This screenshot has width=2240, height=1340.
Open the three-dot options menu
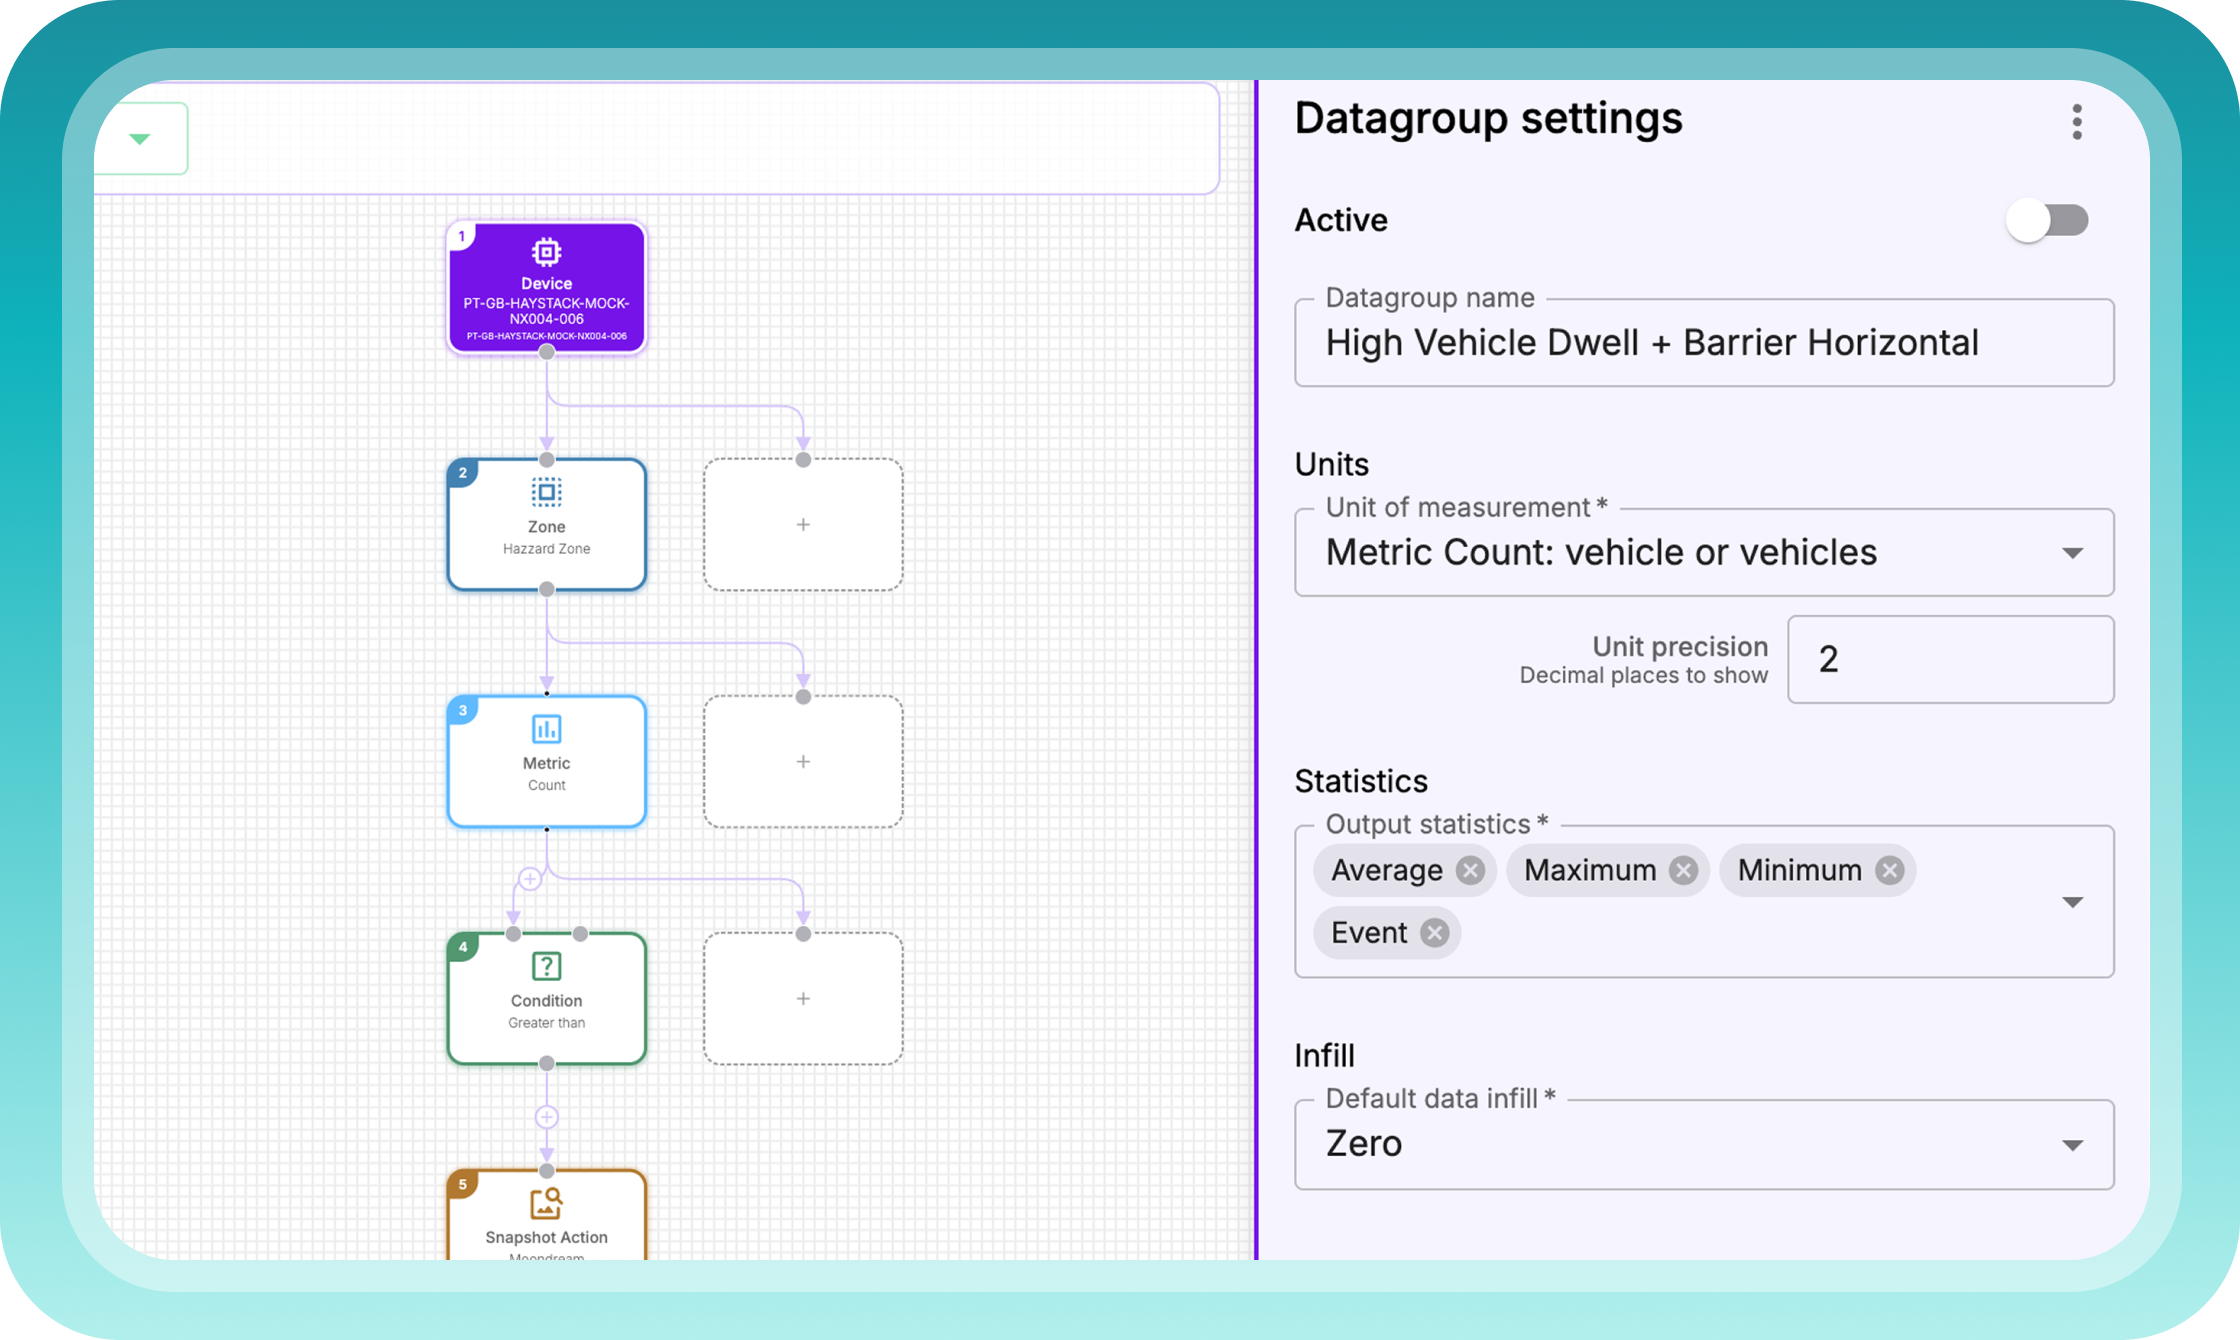[2076, 122]
